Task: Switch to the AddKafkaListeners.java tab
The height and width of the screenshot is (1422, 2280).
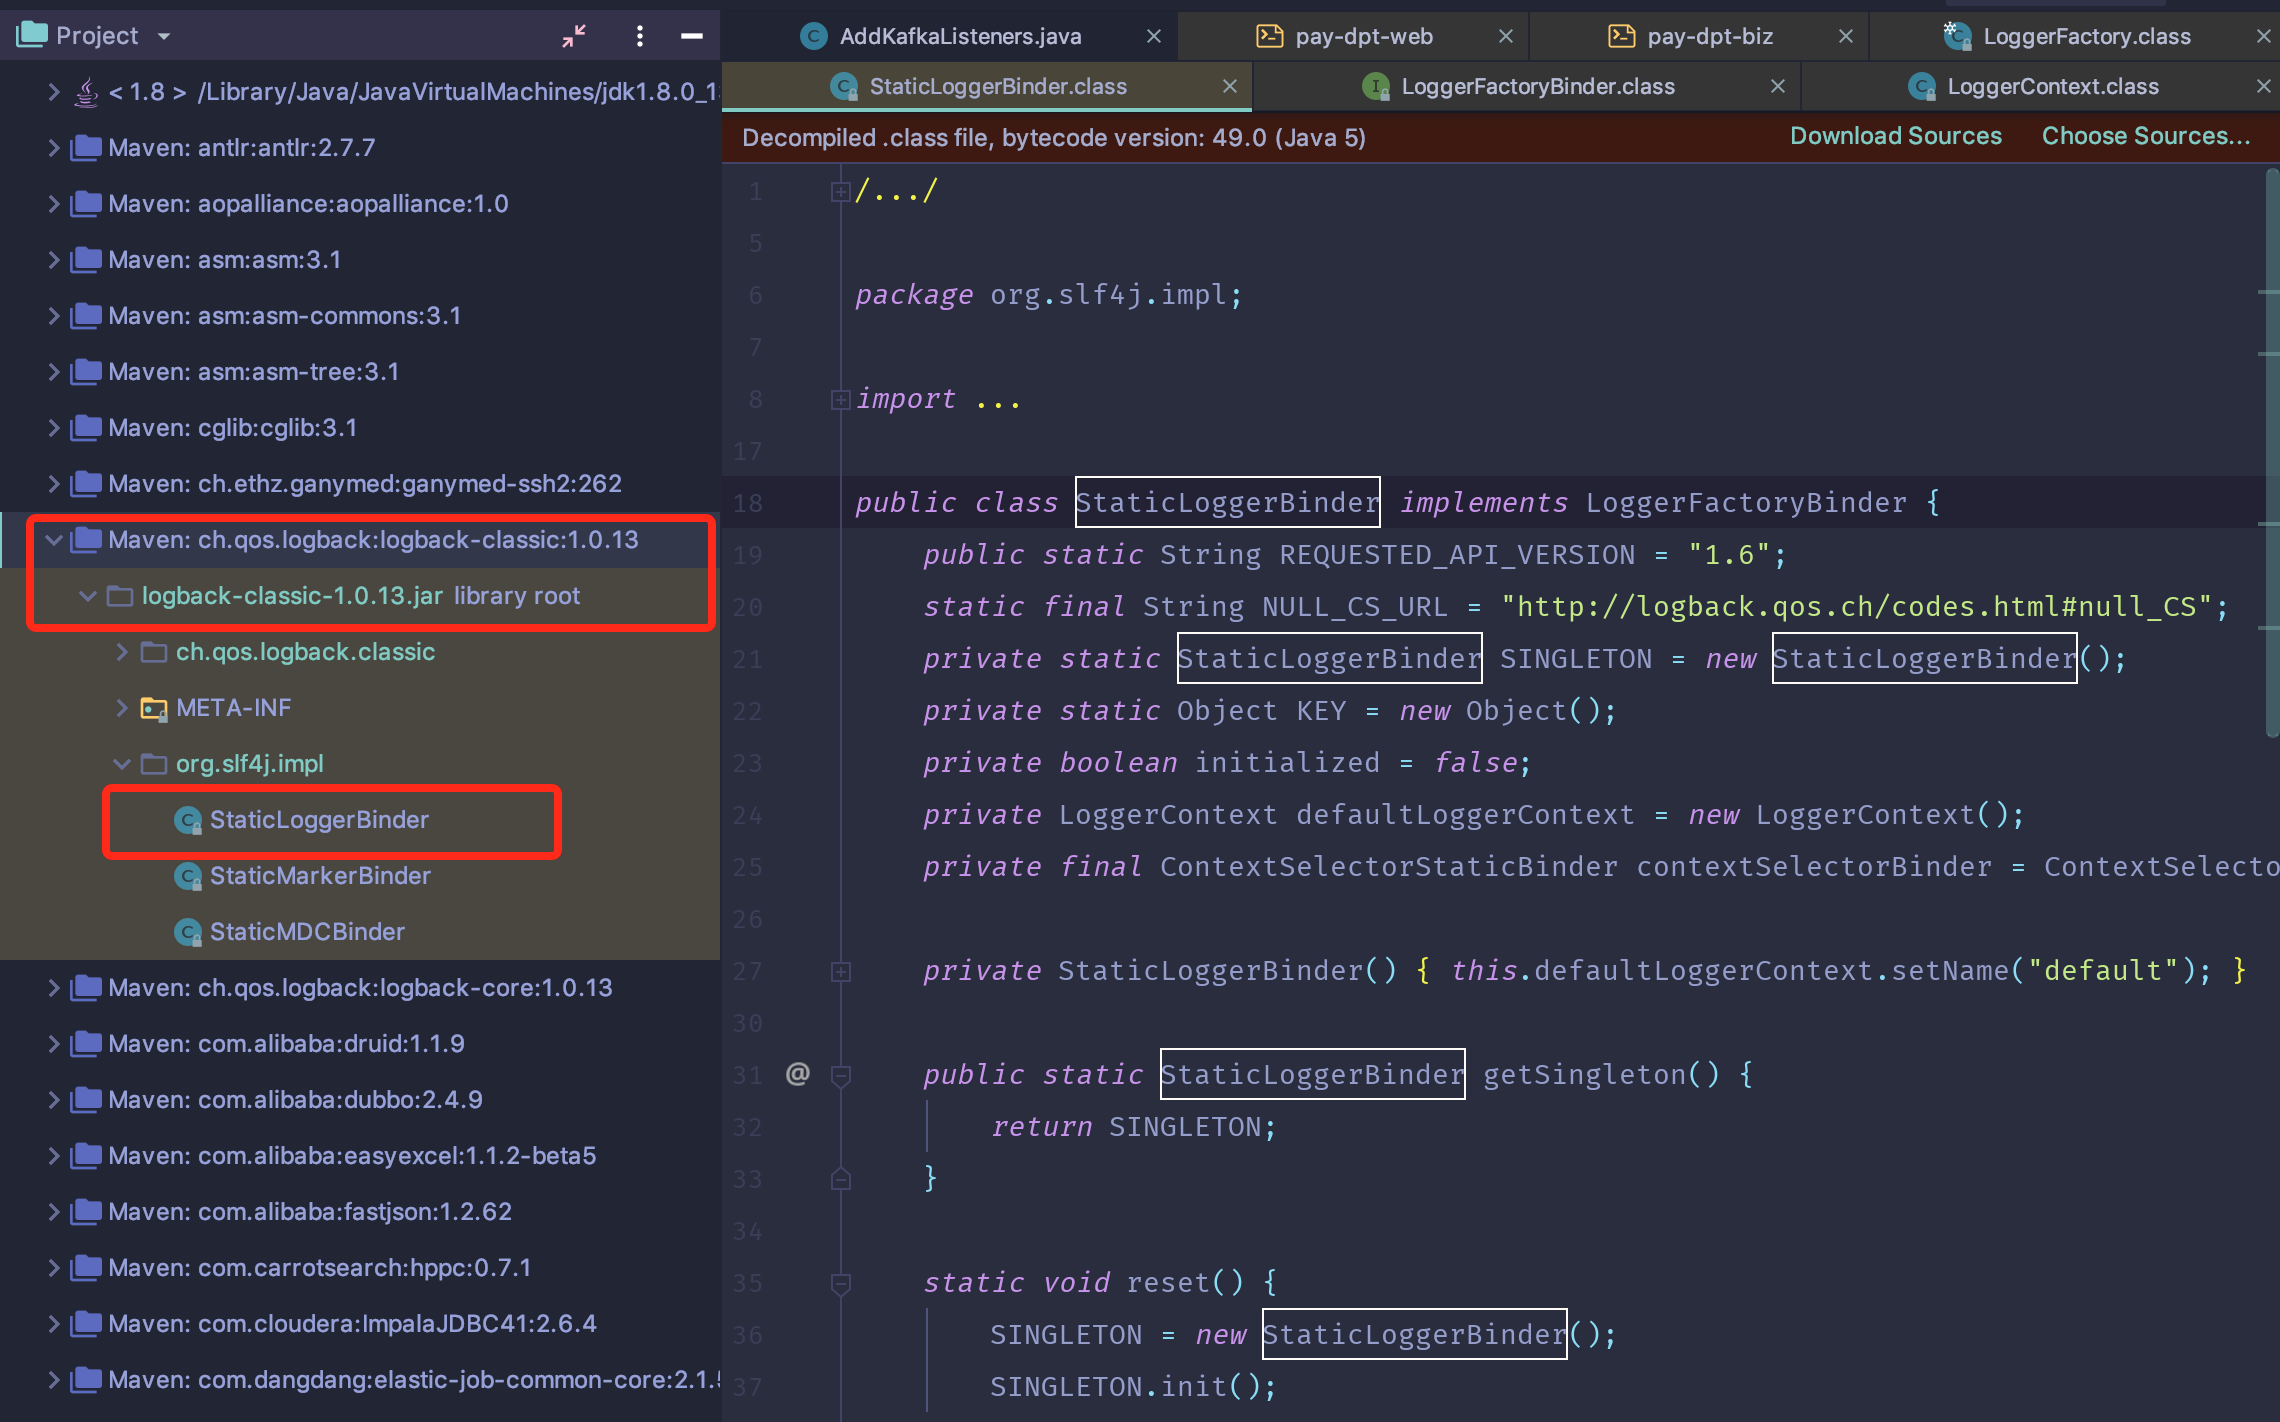Action: coord(959,37)
